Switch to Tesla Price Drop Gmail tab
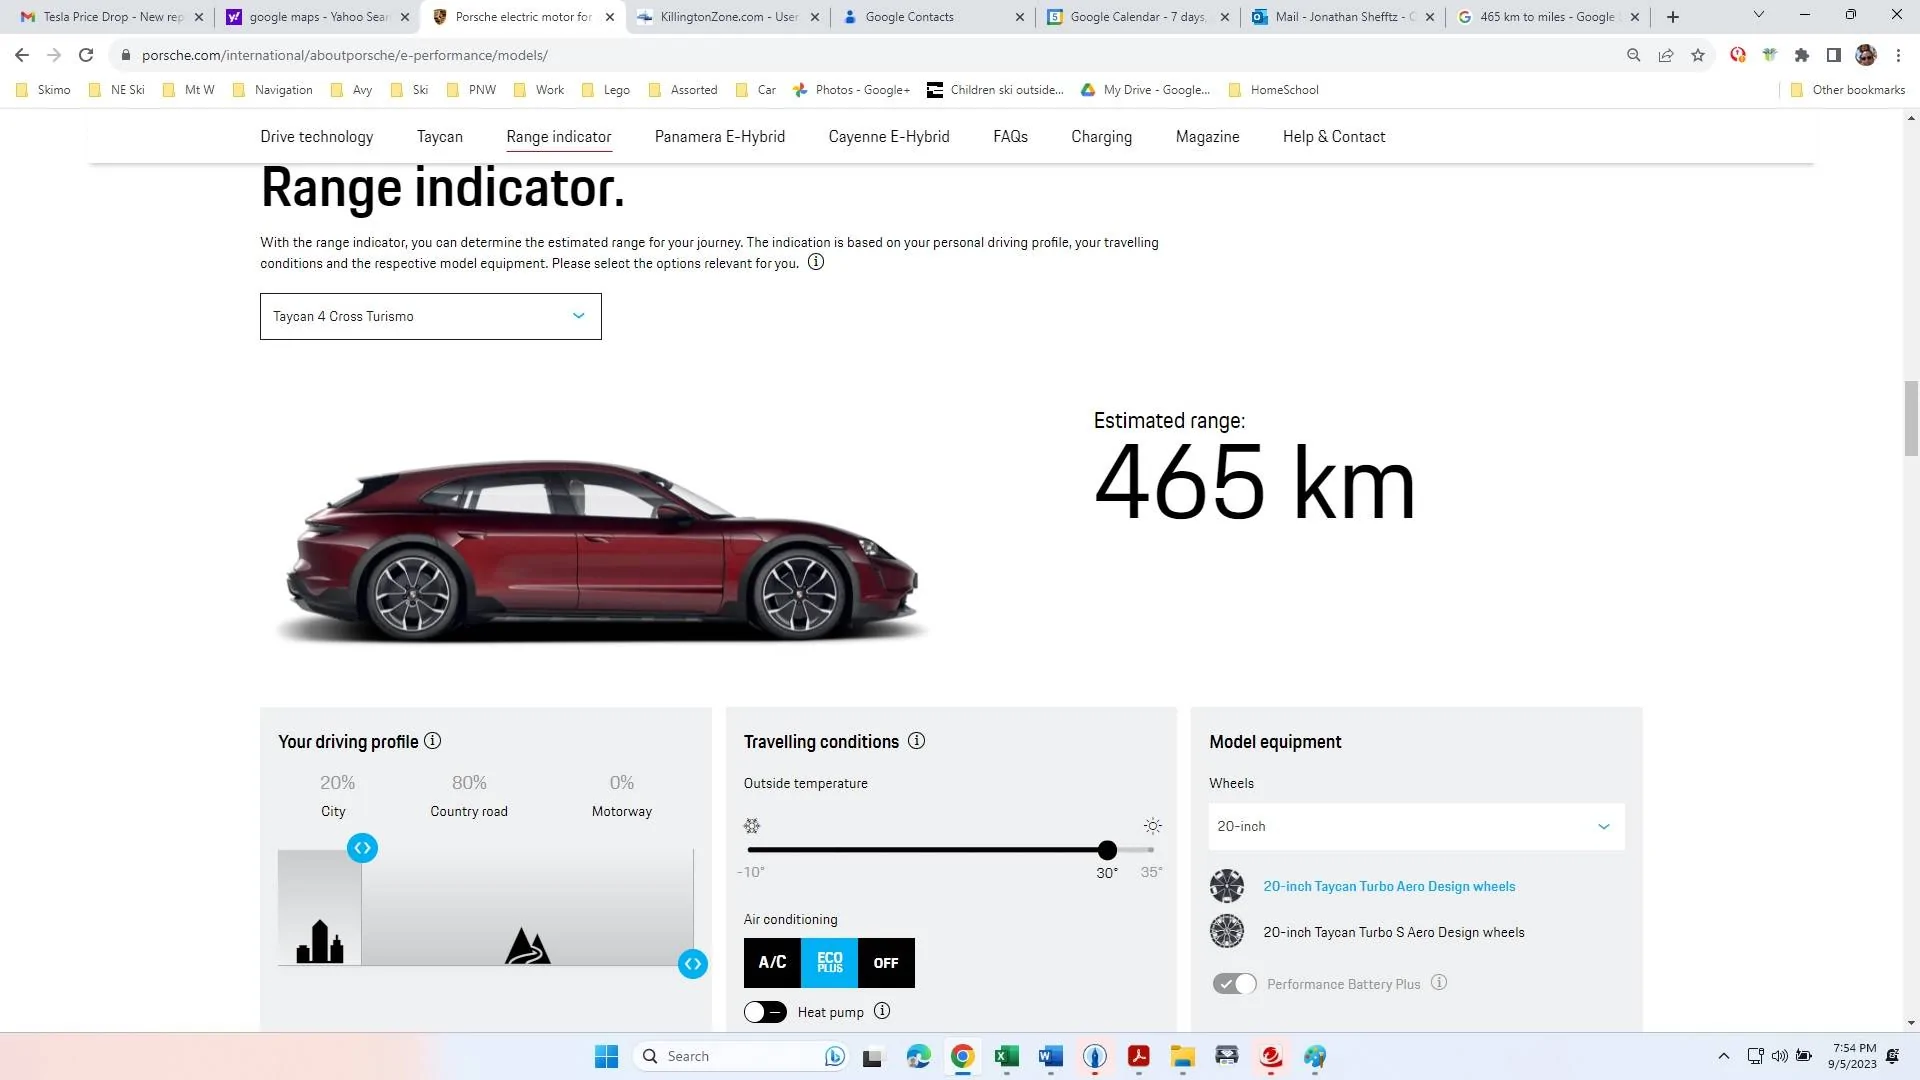Viewport: 1920px width, 1080px height. pyautogui.click(x=110, y=17)
